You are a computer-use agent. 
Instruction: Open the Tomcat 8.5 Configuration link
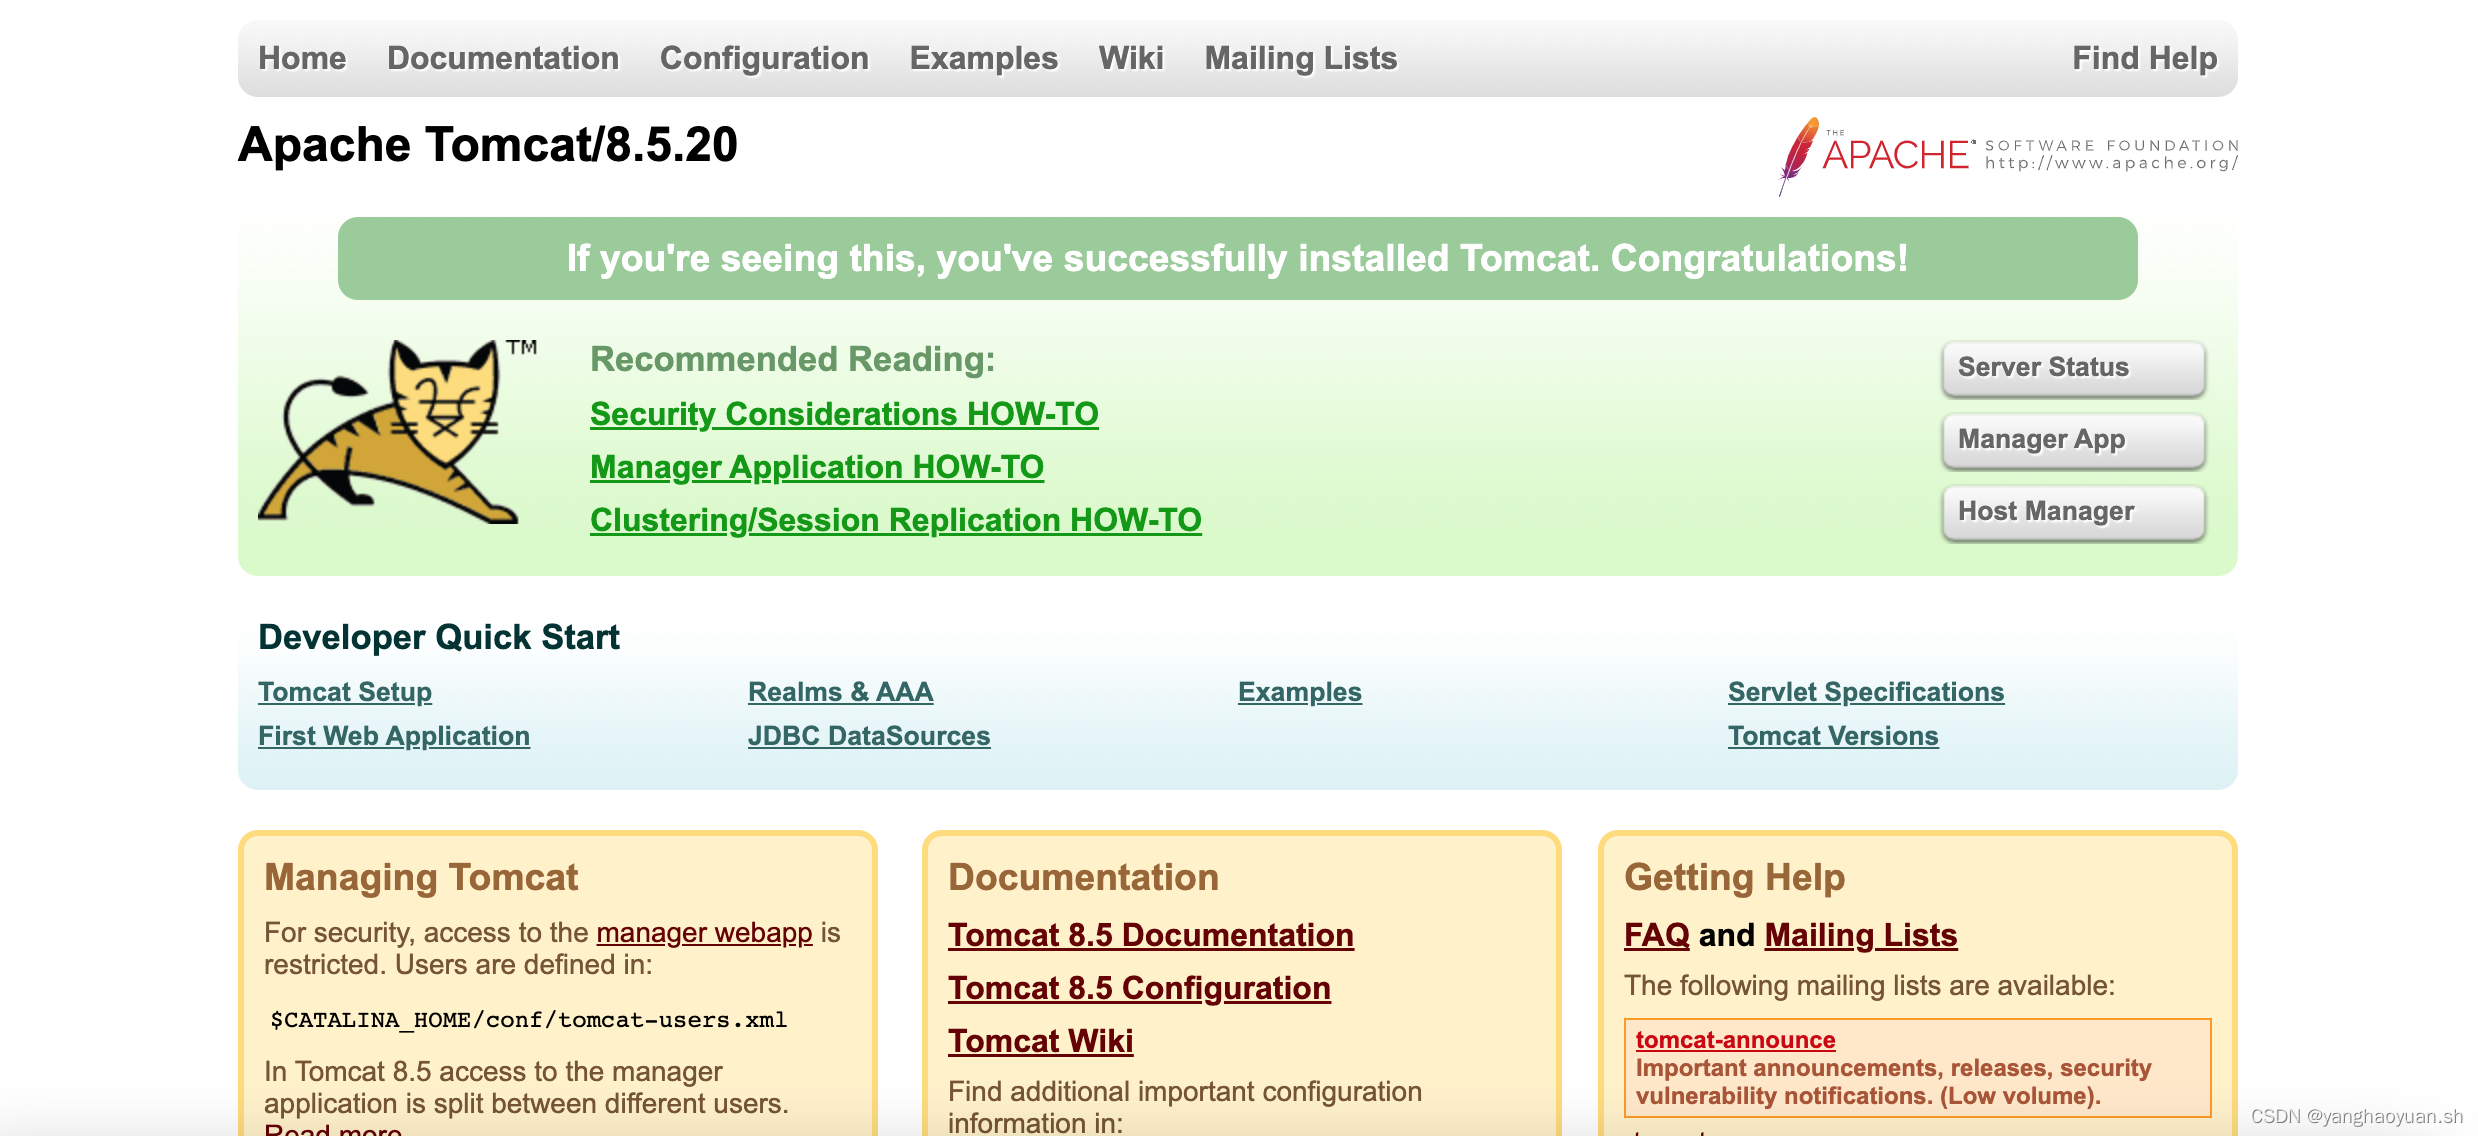tap(1139, 988)
